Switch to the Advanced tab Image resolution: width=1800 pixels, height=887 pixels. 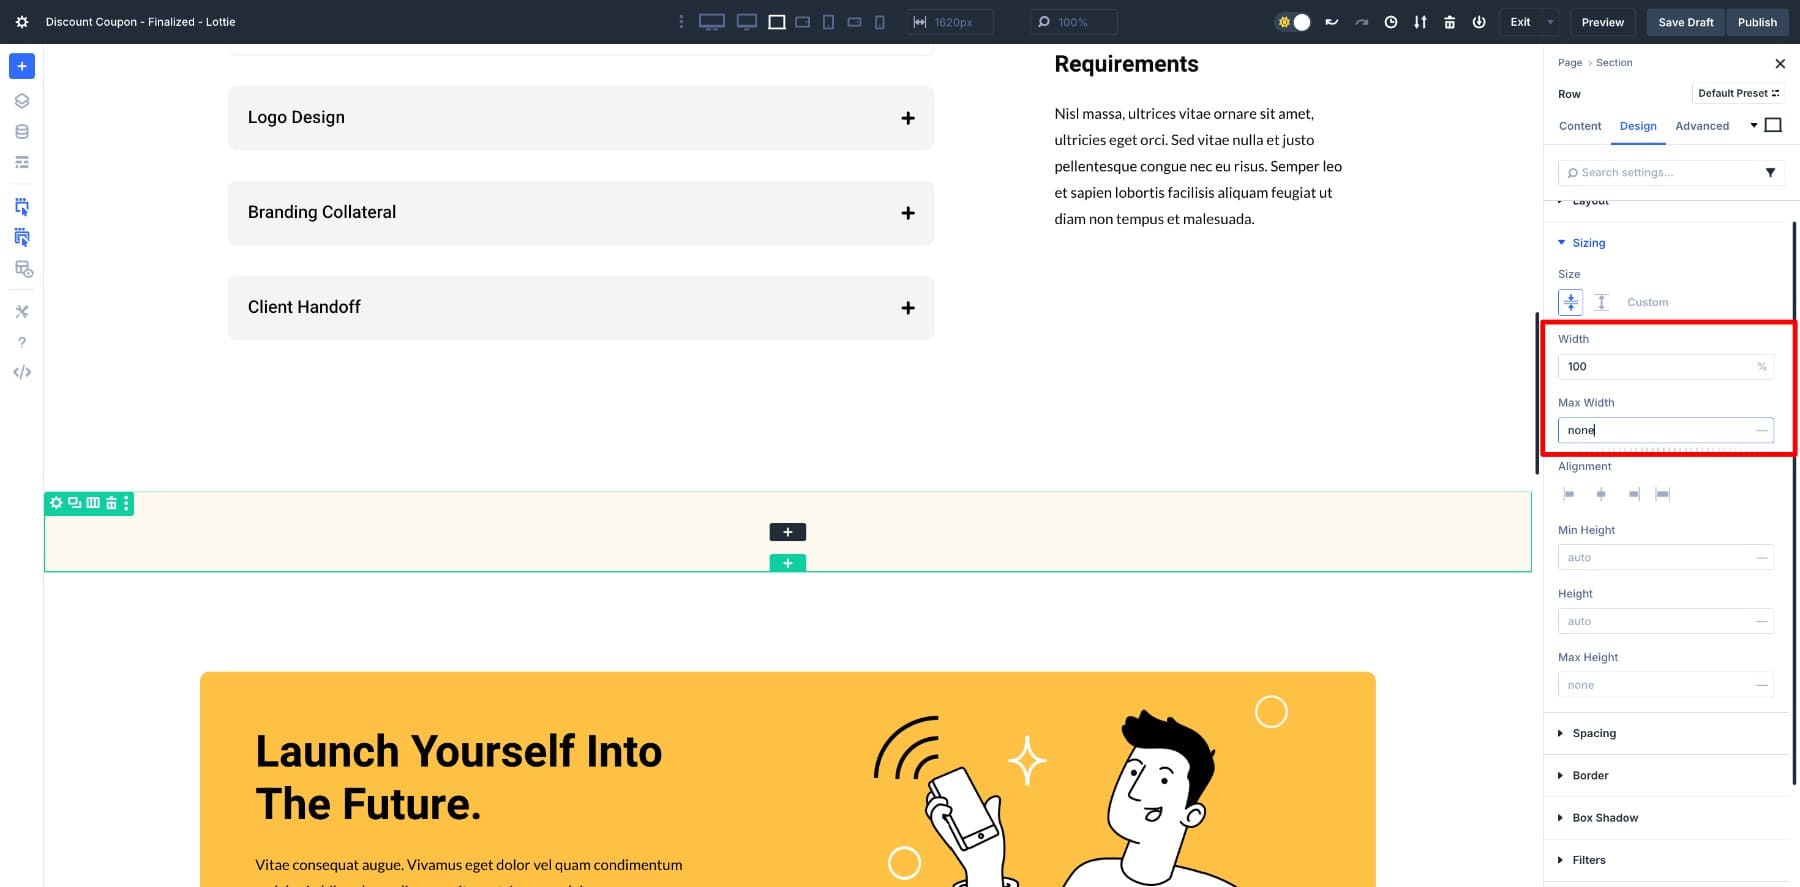1701,126
